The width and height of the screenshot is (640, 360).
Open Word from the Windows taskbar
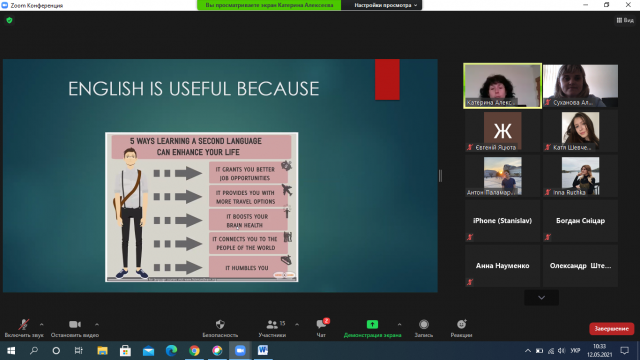263,350
